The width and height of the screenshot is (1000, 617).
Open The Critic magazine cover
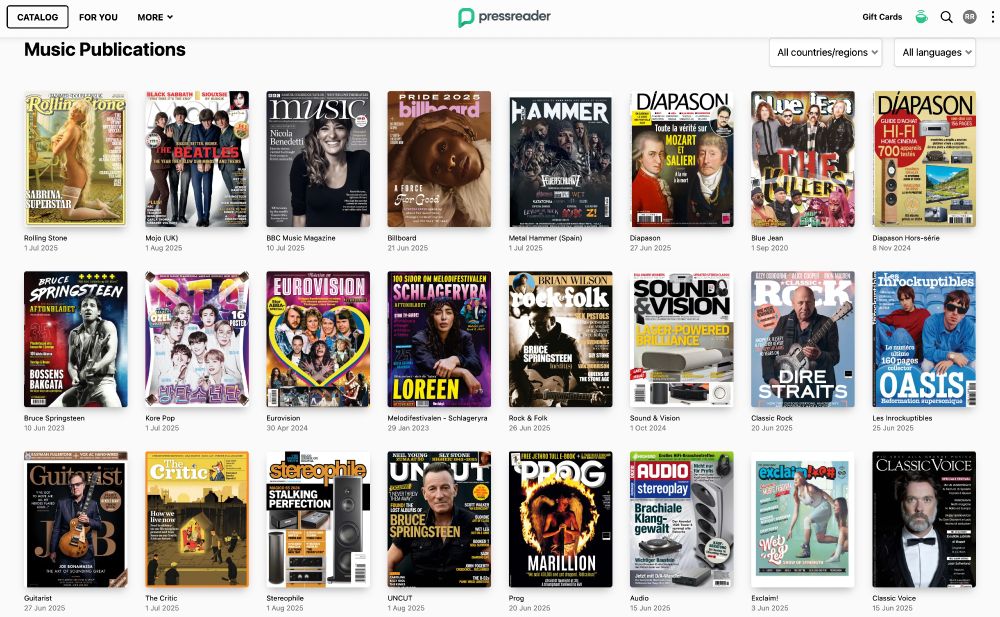pyautogui.click(x=197, y=519)
